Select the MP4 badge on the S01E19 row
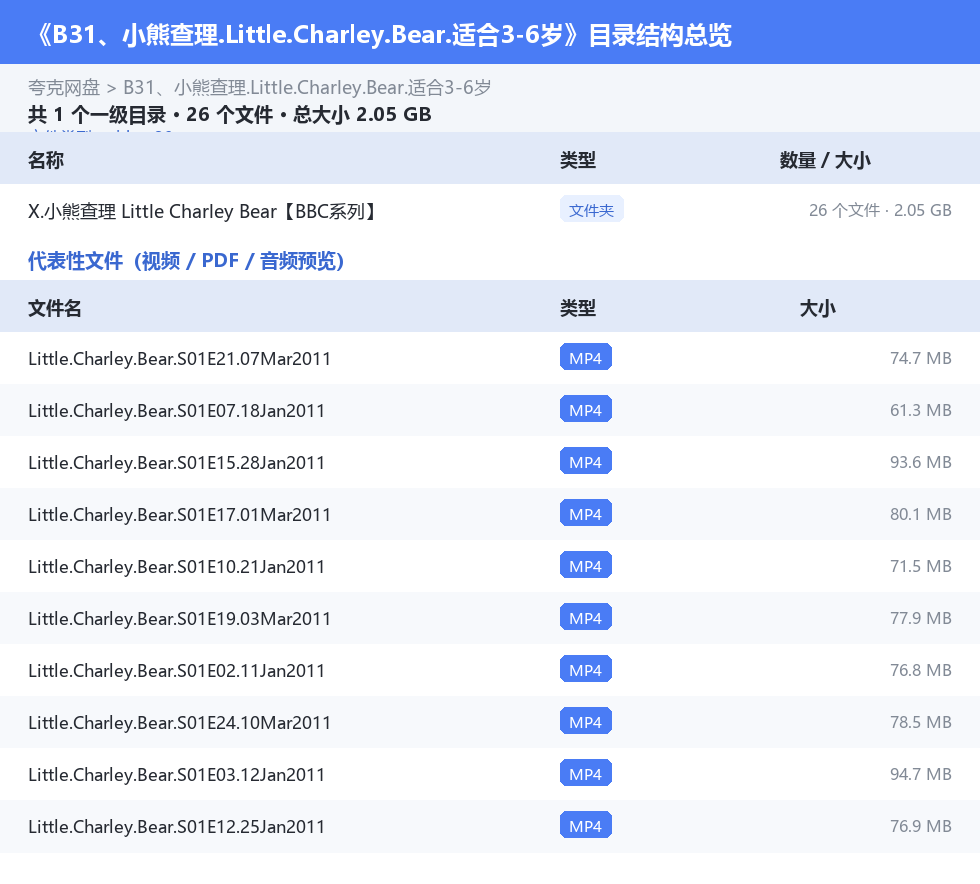 point(586,617)
